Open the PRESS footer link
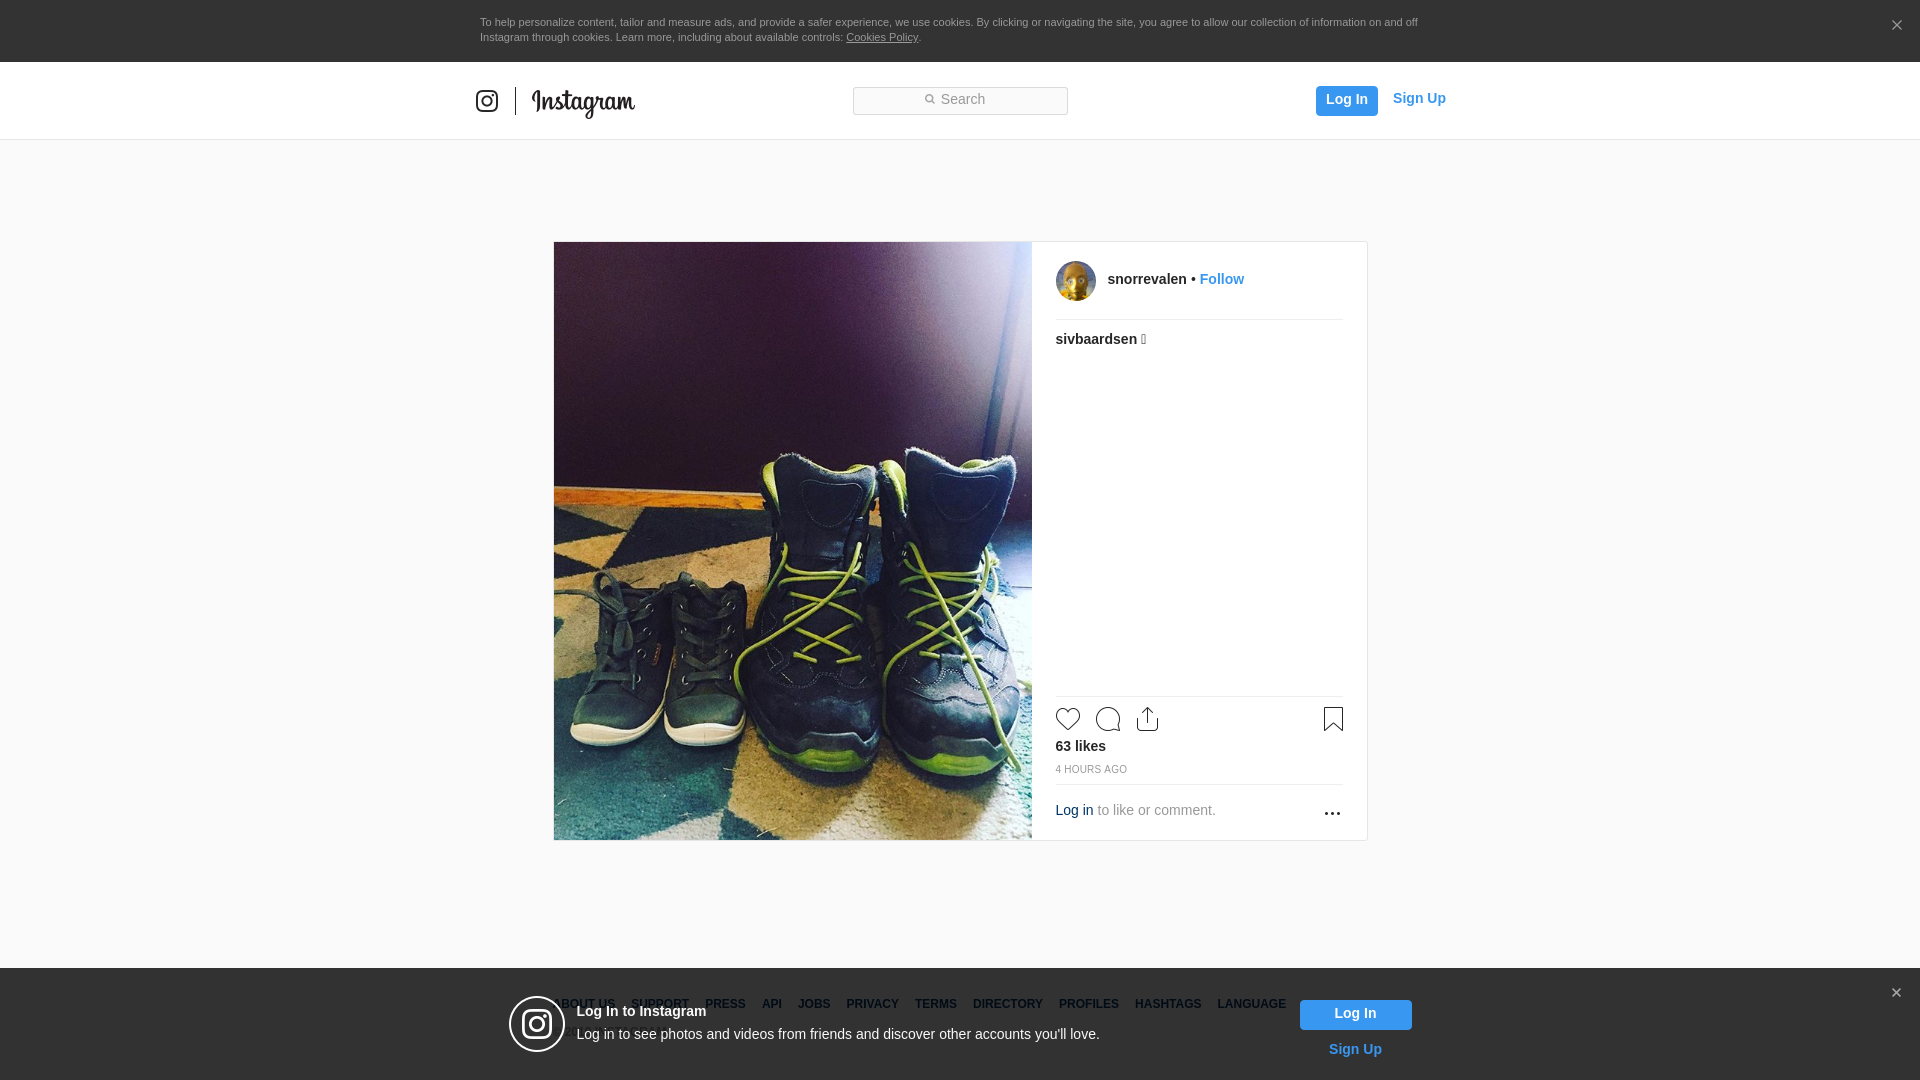 click(725, 1004)
